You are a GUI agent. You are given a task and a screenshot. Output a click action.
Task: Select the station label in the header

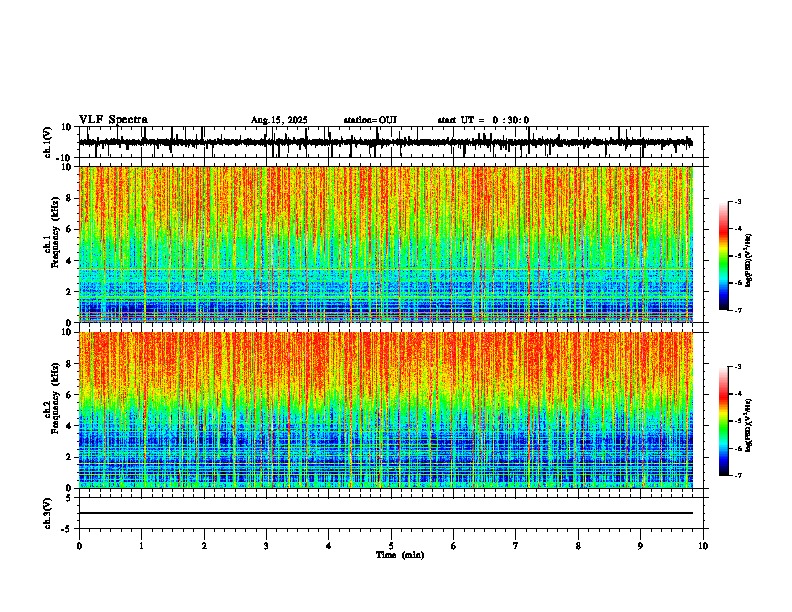click(370, 120)
